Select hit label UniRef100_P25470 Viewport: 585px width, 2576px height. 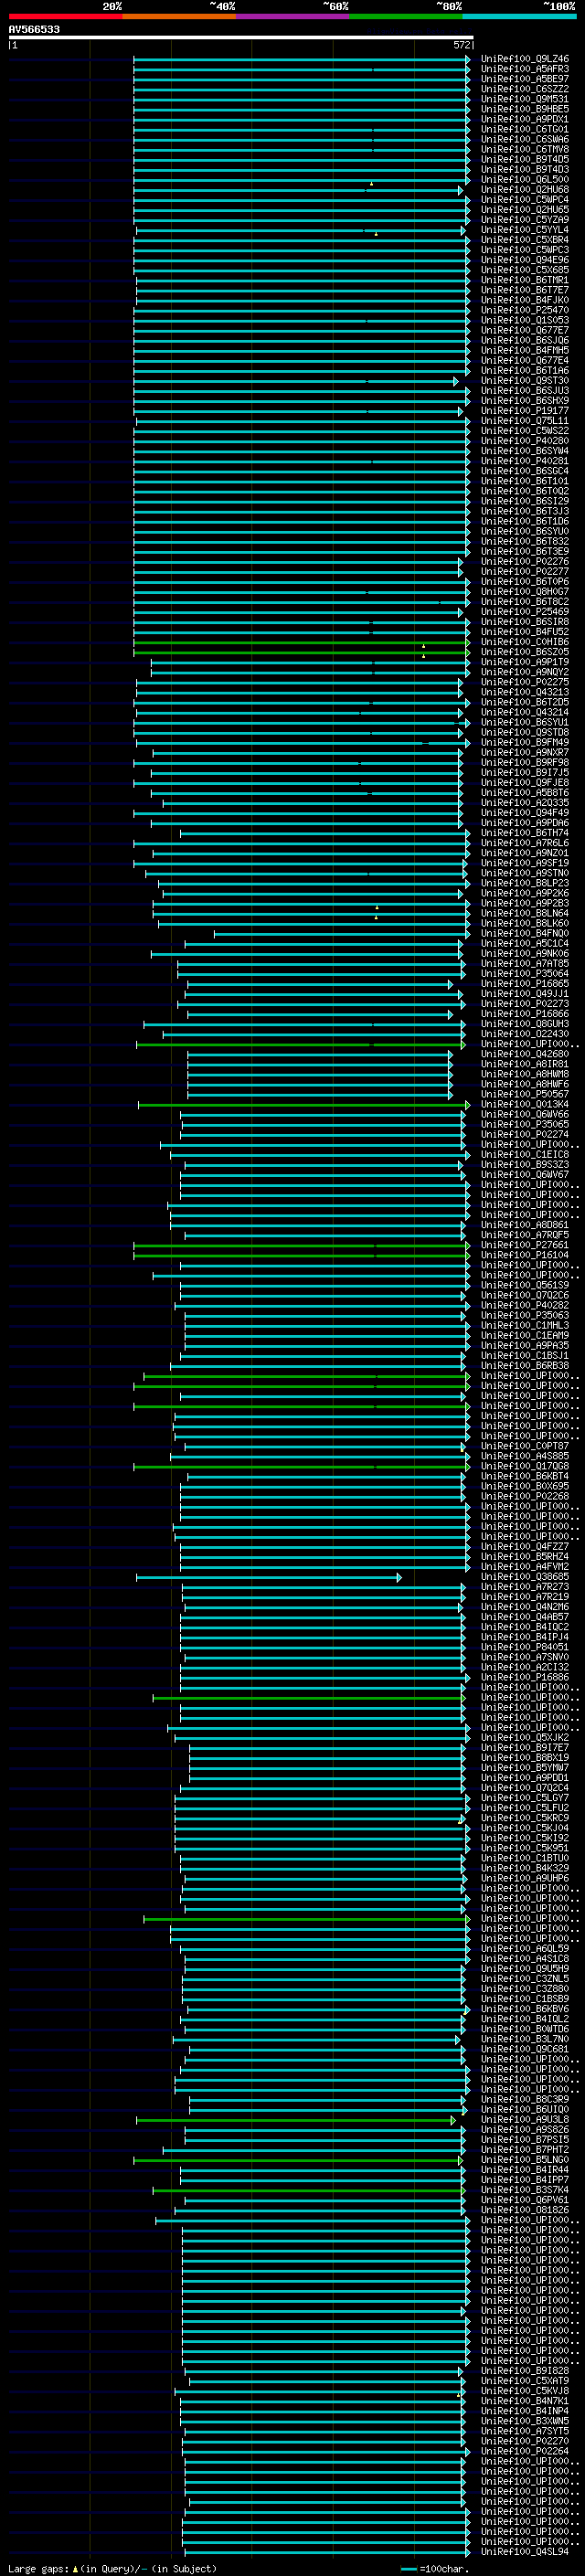[525, 310]
